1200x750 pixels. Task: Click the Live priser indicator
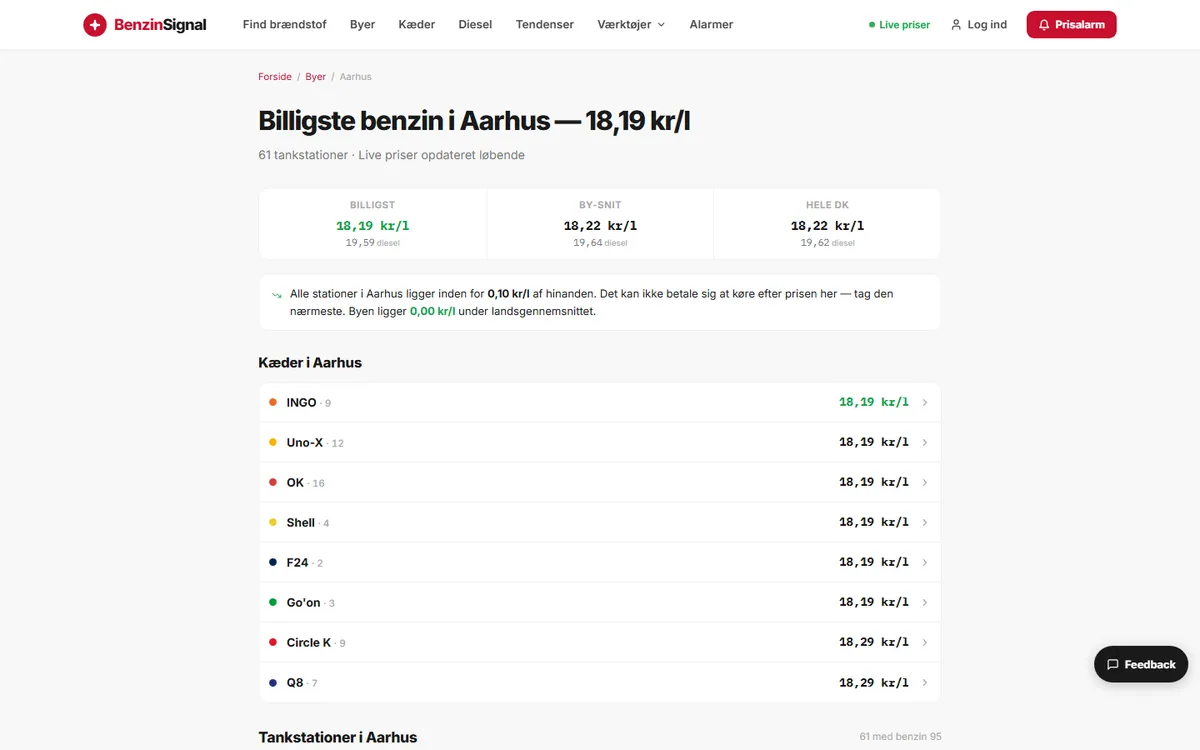(x=899, y=25)
